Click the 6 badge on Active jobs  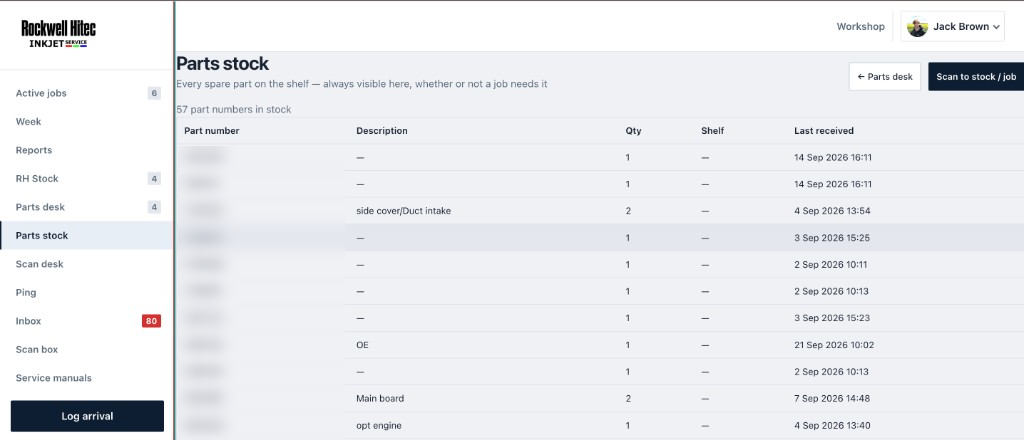pyautogui.click(x=154, y=93)
